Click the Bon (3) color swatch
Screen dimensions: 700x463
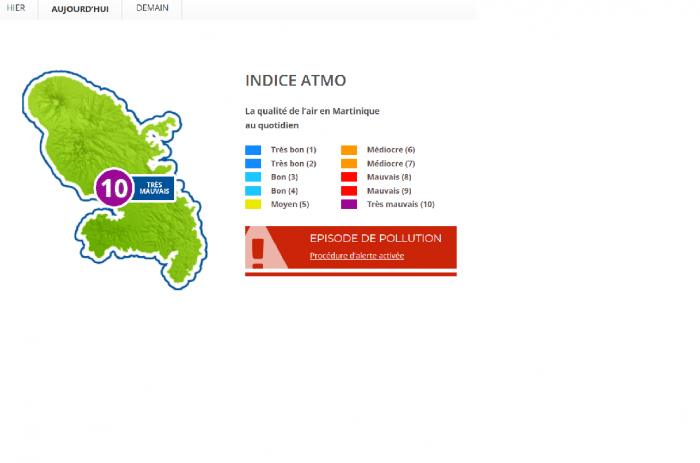click(253, 177)
